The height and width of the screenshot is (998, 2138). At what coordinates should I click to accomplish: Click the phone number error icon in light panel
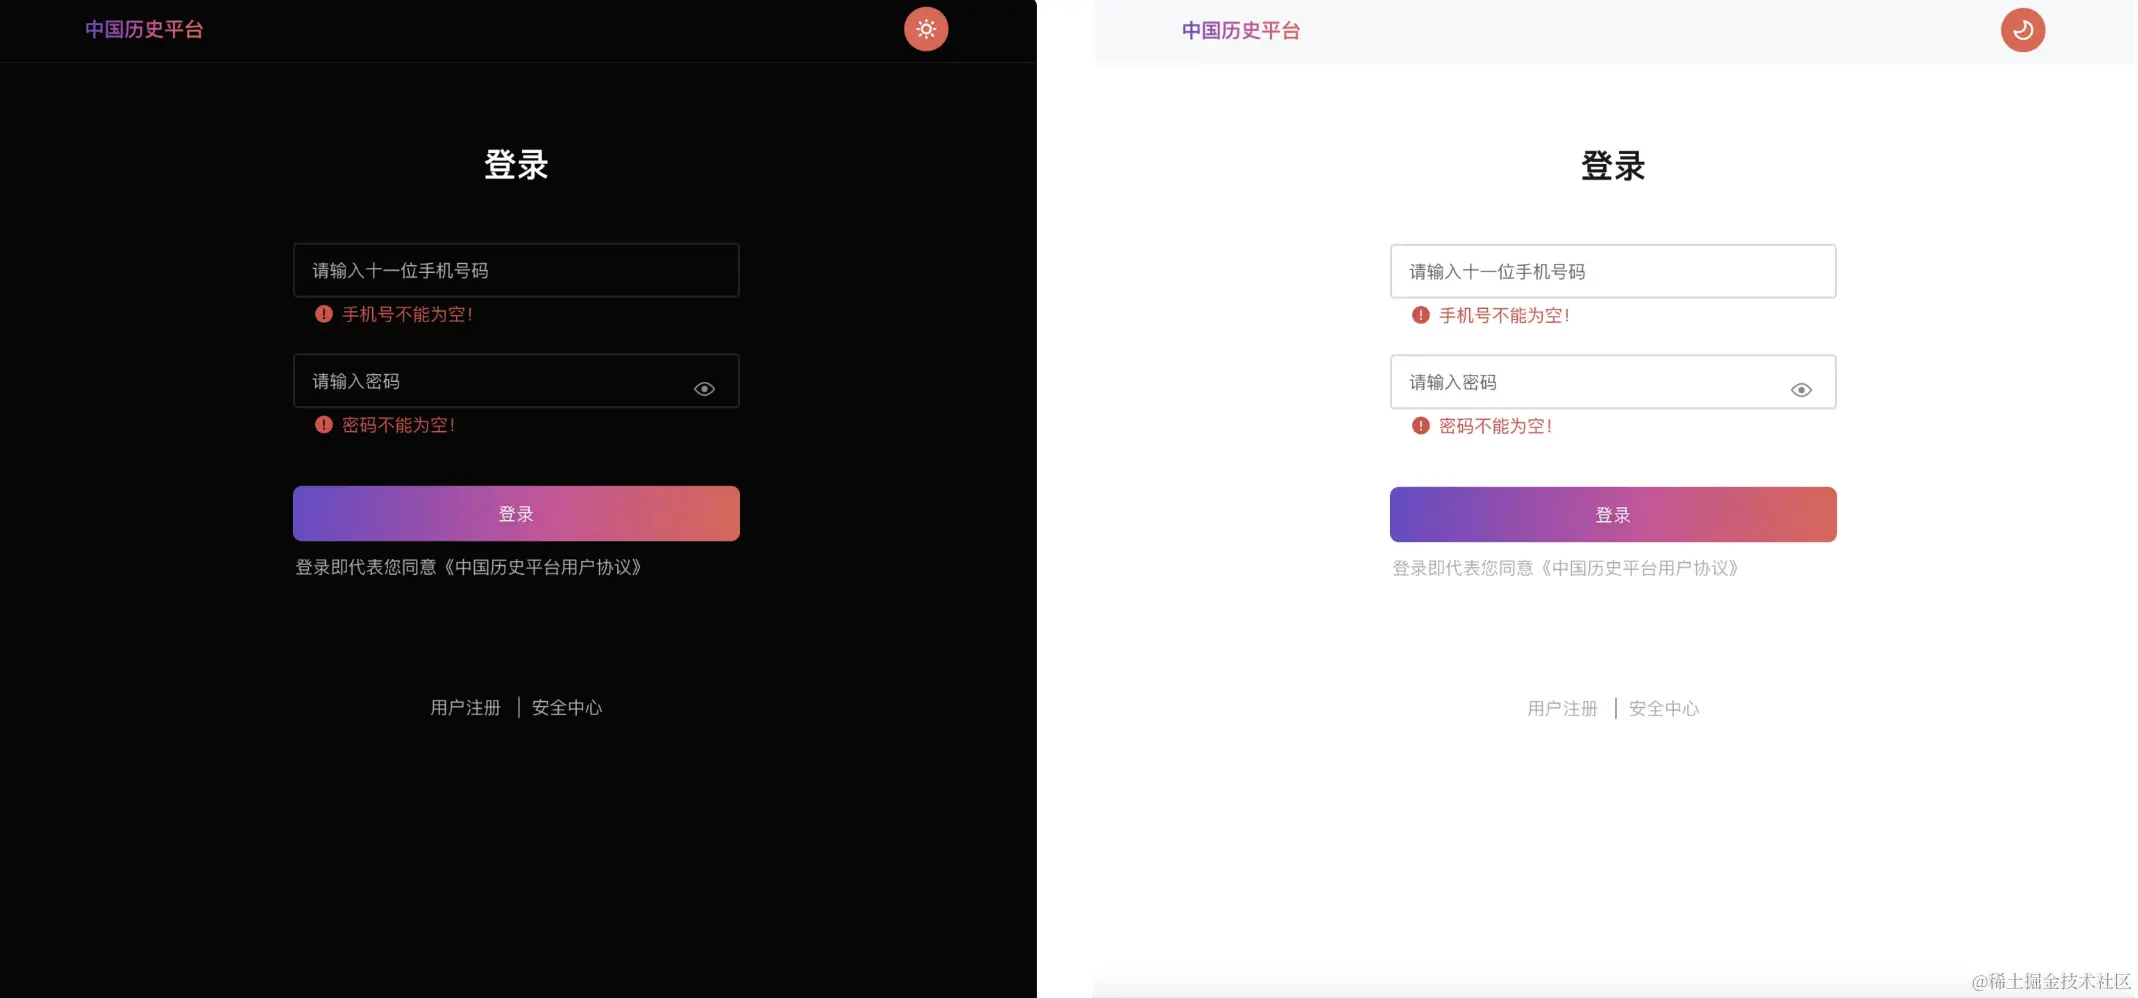pyautogui.click(x=1420, y=315)
